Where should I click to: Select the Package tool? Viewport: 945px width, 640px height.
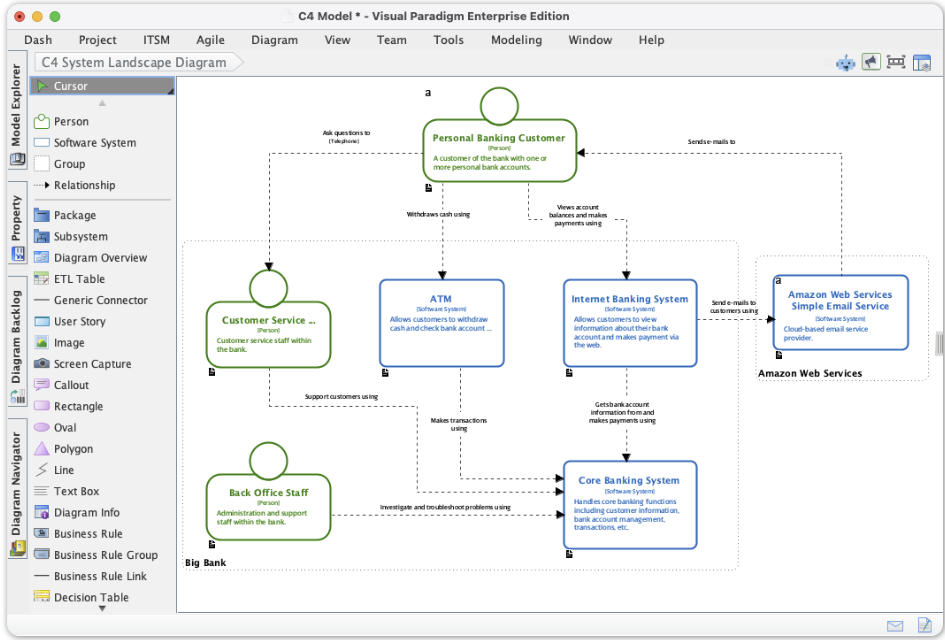[x=65, y=215]
